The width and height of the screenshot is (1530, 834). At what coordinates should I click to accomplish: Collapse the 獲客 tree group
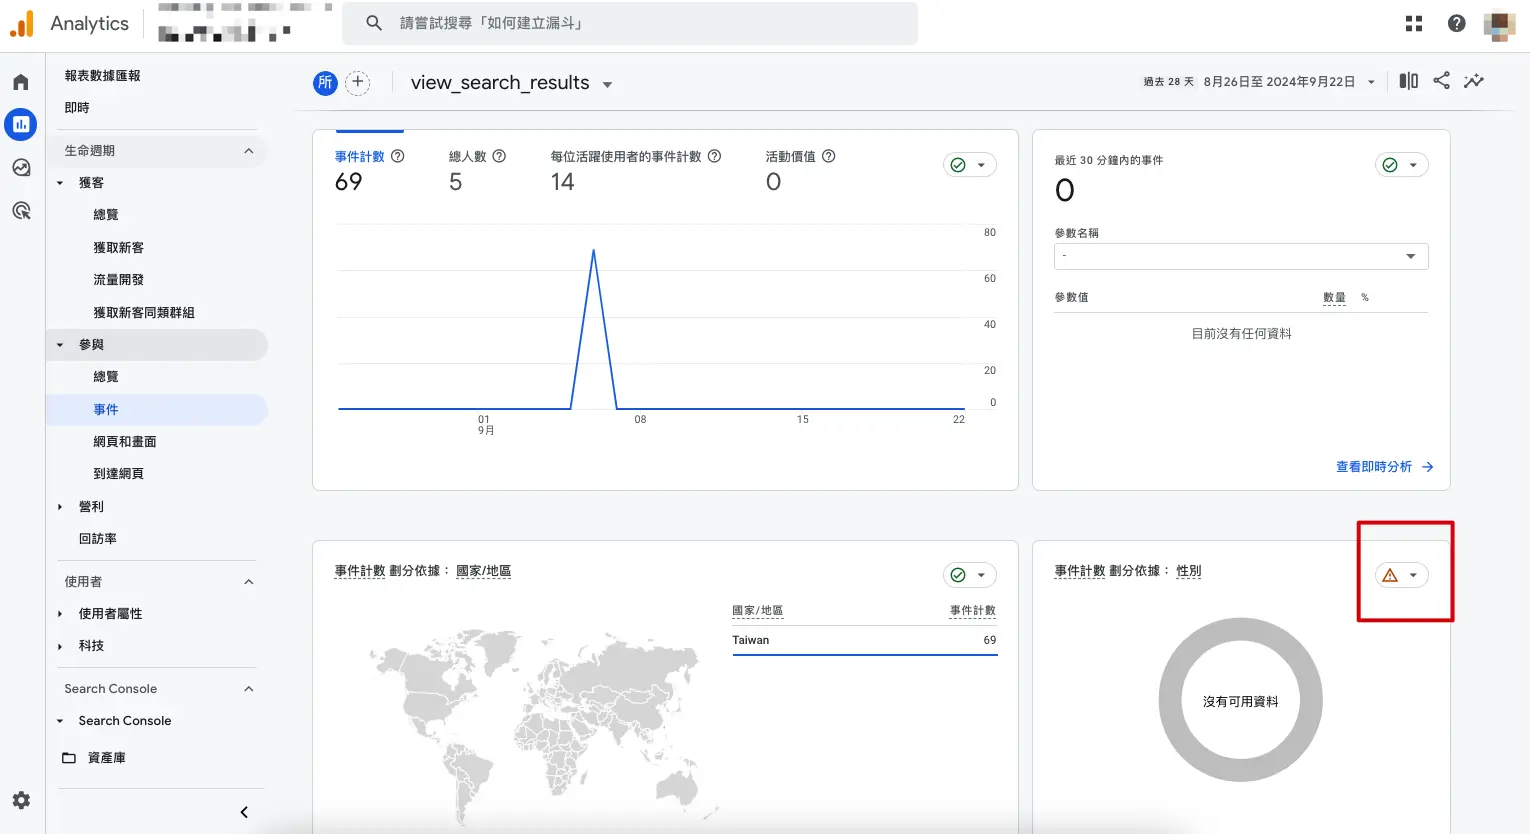click(60, 183)
